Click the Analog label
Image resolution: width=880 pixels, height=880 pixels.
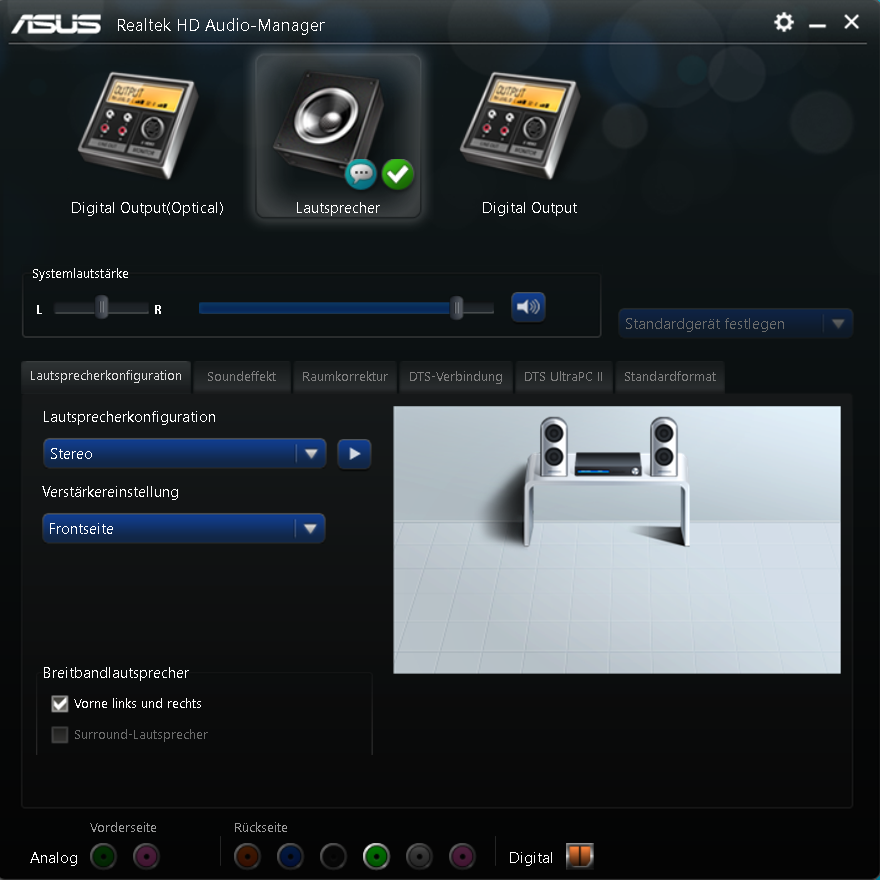[54, 858]
